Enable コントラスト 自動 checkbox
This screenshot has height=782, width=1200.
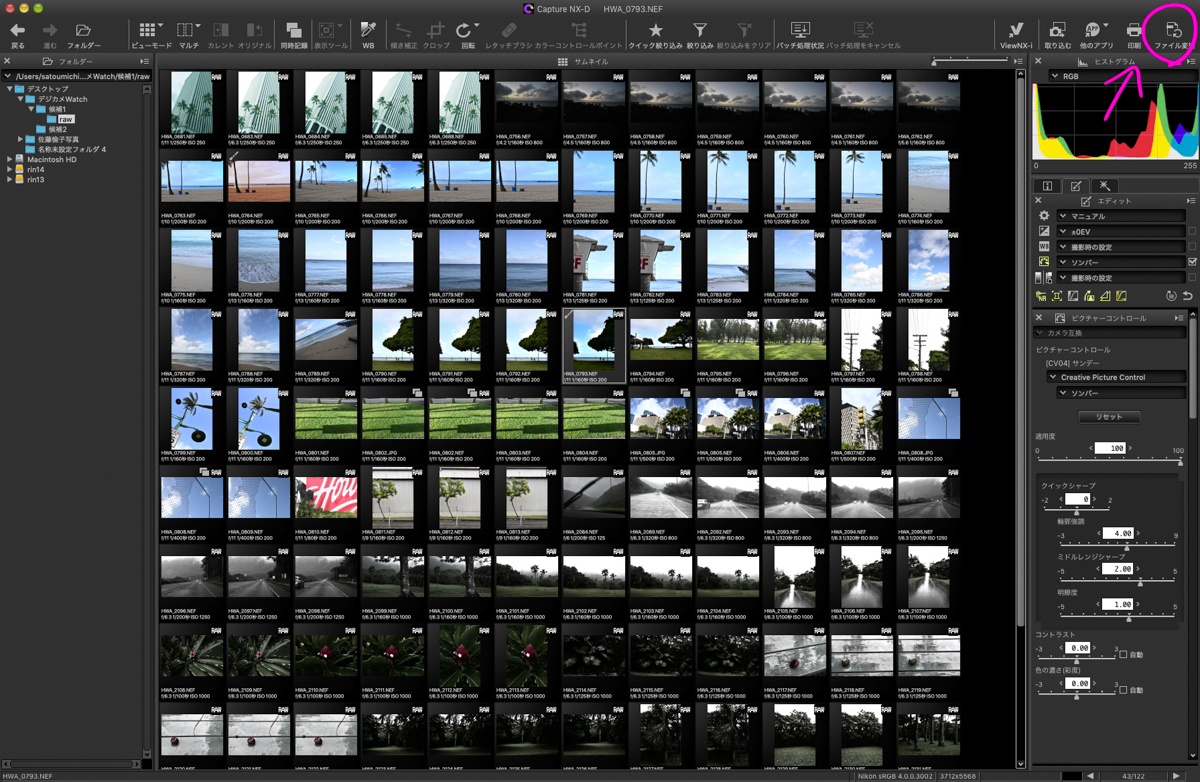(1124, 654)
